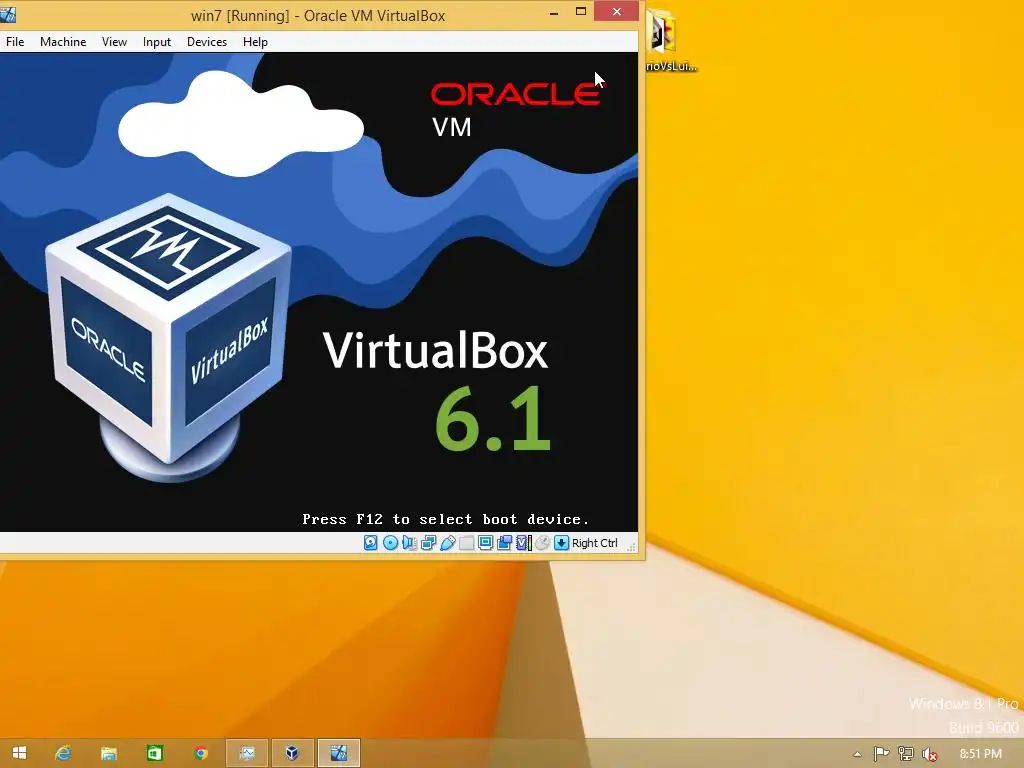This screenshot has height=768, width=1024.
Task: Click the 8:51 PM clock
Action: pyautogui.click(x=980, y=754)
